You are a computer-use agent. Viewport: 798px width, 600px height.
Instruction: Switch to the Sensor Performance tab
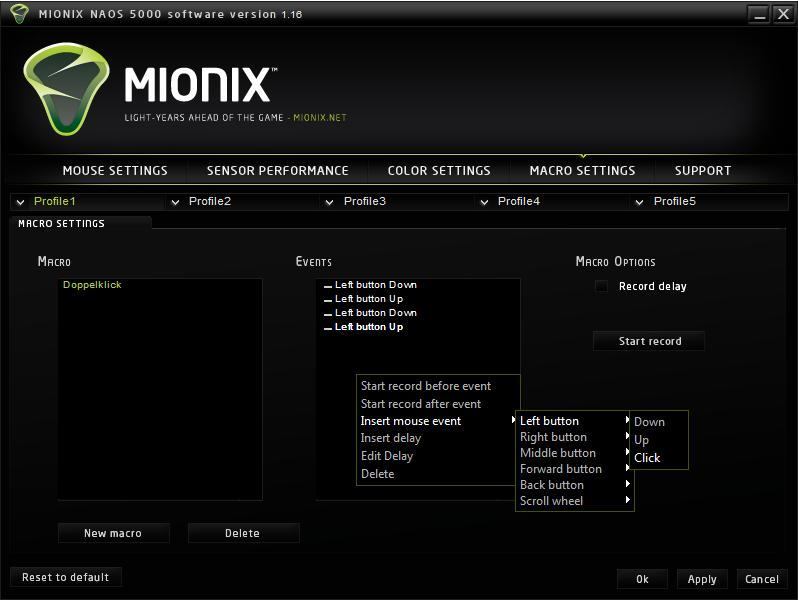pos(277,170)
